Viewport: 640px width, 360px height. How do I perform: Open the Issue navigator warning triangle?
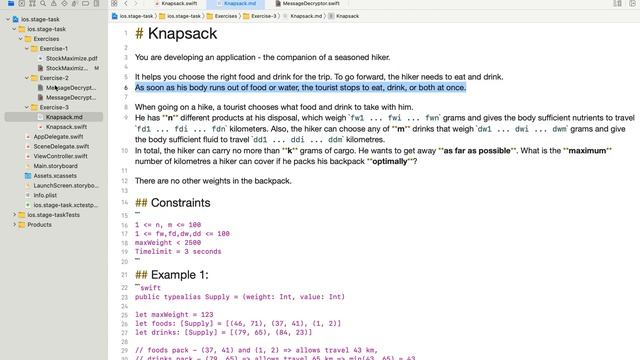53,3
